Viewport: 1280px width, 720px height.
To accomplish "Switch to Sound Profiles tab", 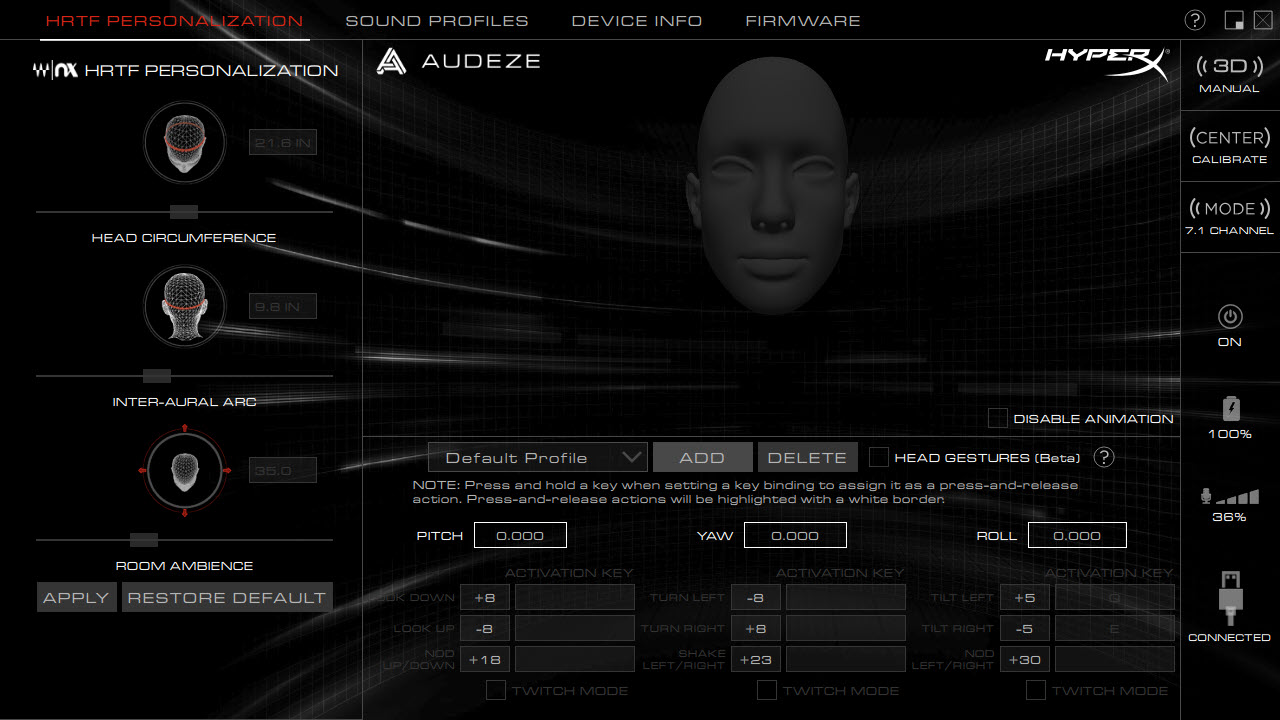I will pos(437,20).
